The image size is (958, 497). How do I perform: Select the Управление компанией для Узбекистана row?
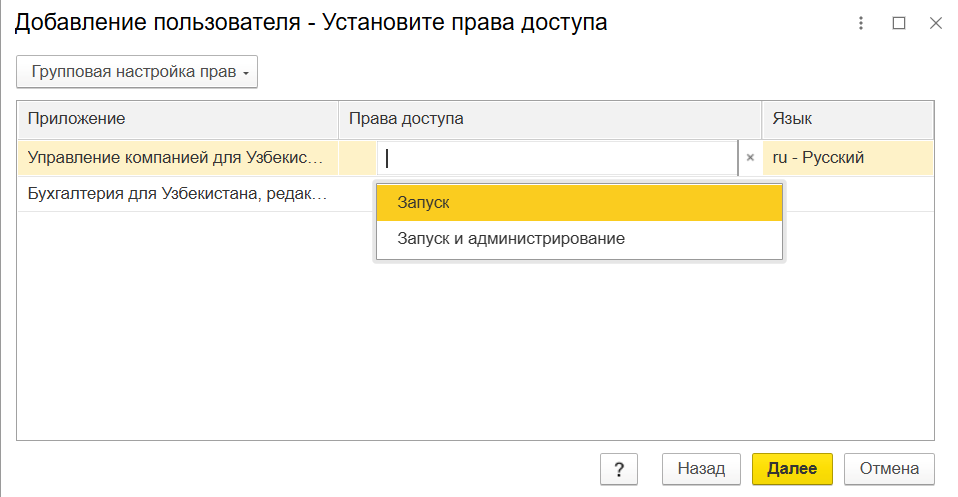pyautogui.click(x=176, y=158)
